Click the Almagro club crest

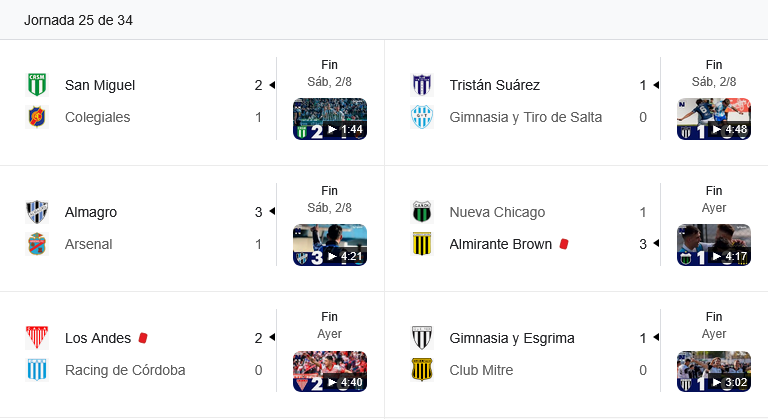(x=37, y=212)
